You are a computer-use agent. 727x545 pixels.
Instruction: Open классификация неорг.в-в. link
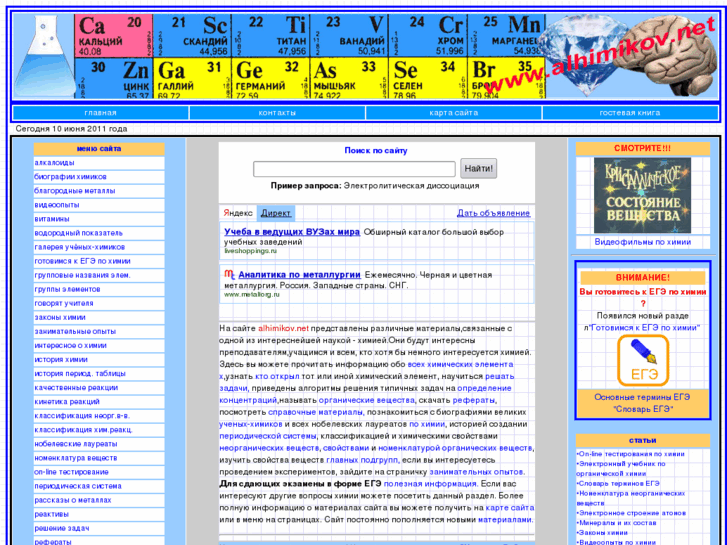coord(83,416)
